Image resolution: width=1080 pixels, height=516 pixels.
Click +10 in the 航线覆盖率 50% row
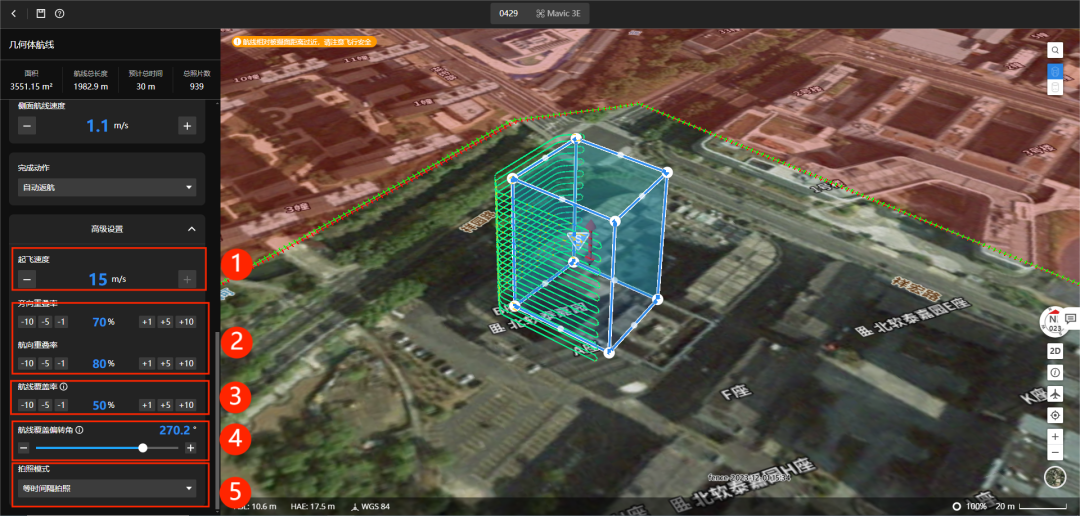[186, 404]
